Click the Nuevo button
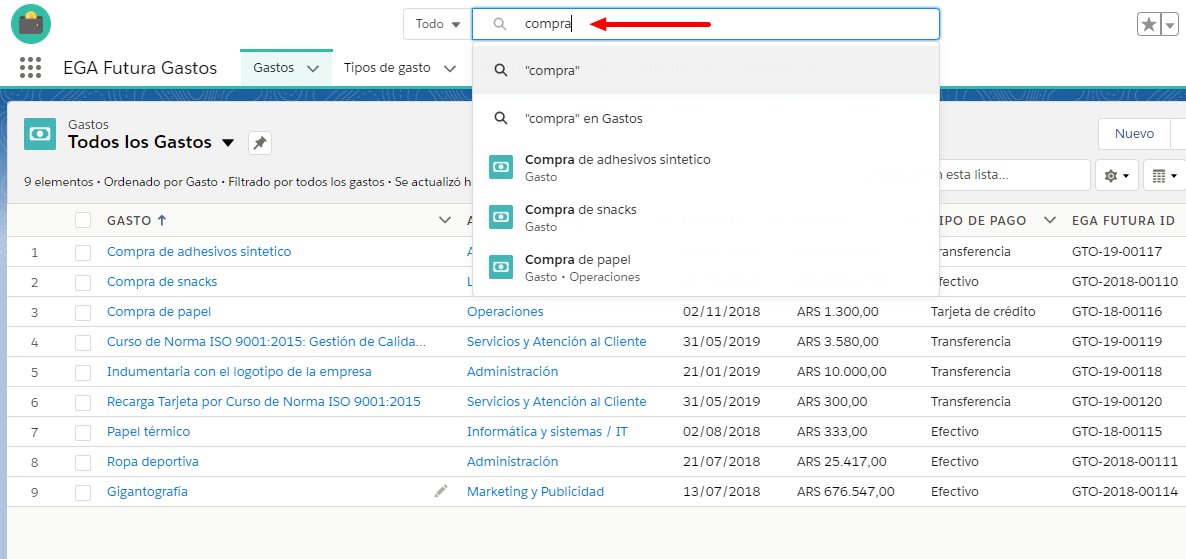 1135,134
